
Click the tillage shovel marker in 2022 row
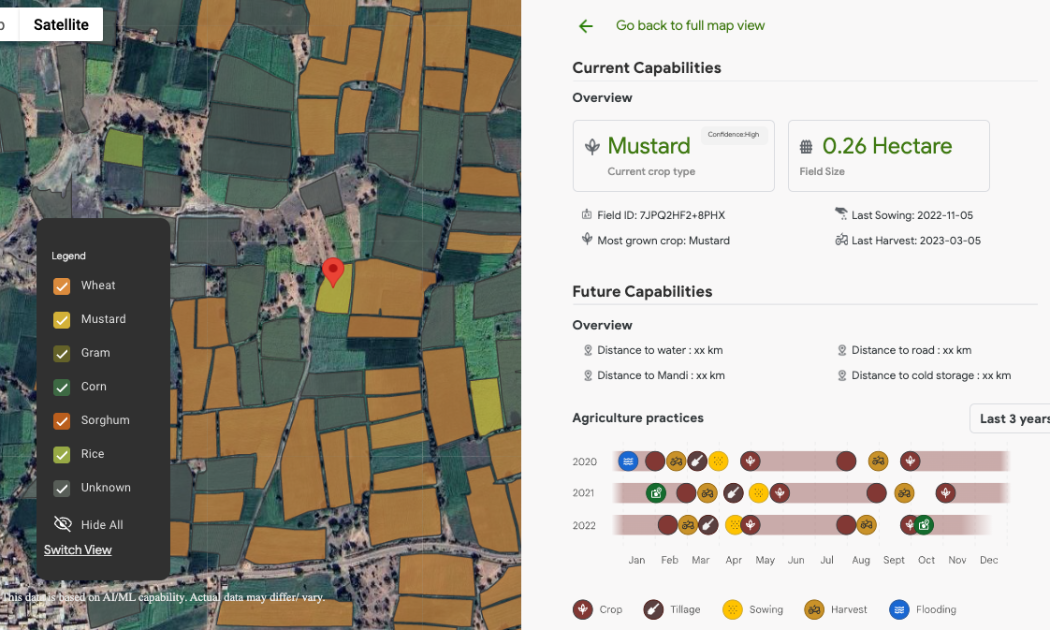click(x=708, y=525)
